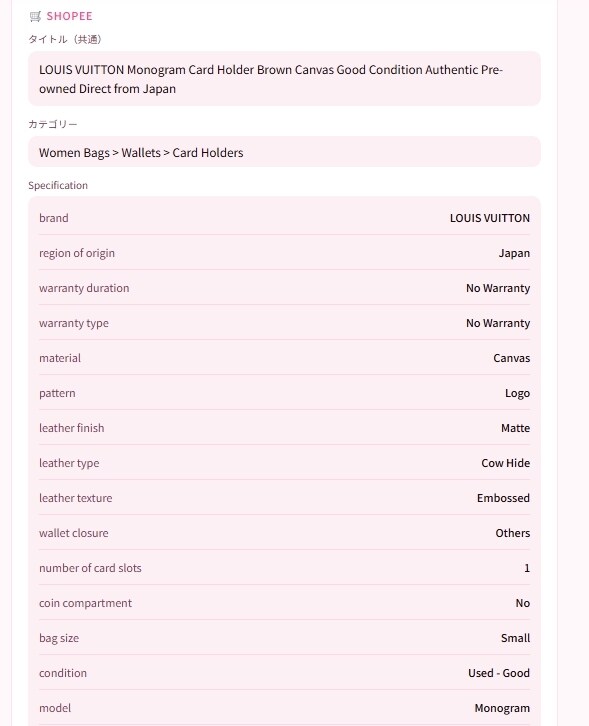Click the Shopee shopping cart icon

tap(35, 17)
